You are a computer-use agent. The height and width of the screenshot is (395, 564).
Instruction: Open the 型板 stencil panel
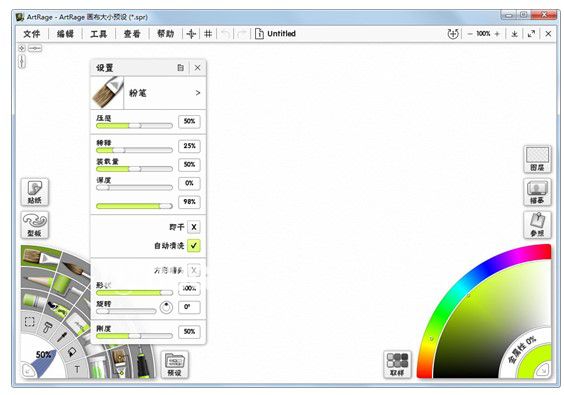tap(35, 225)
